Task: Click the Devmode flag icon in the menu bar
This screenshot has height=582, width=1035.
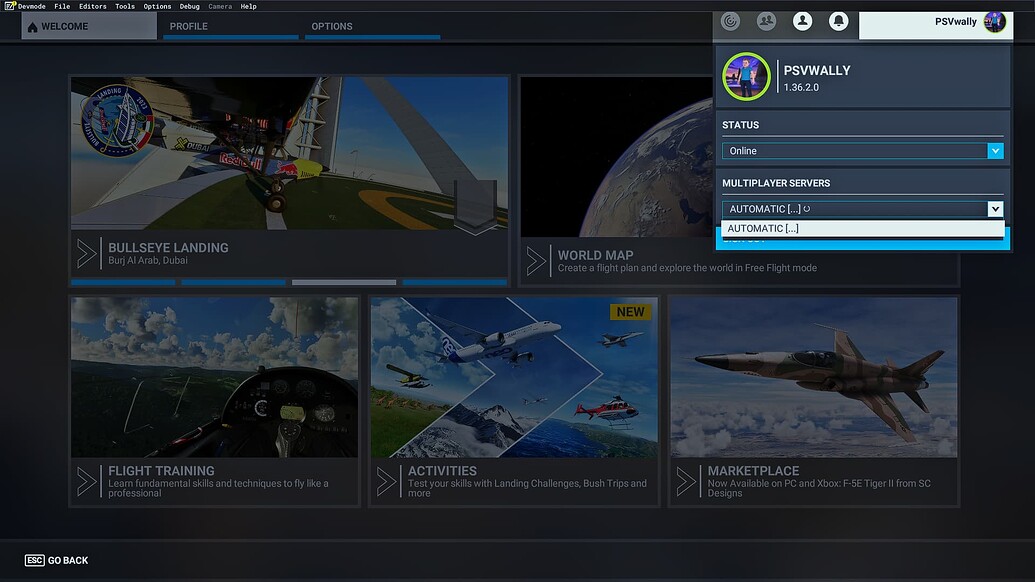Action: [9, 5]
